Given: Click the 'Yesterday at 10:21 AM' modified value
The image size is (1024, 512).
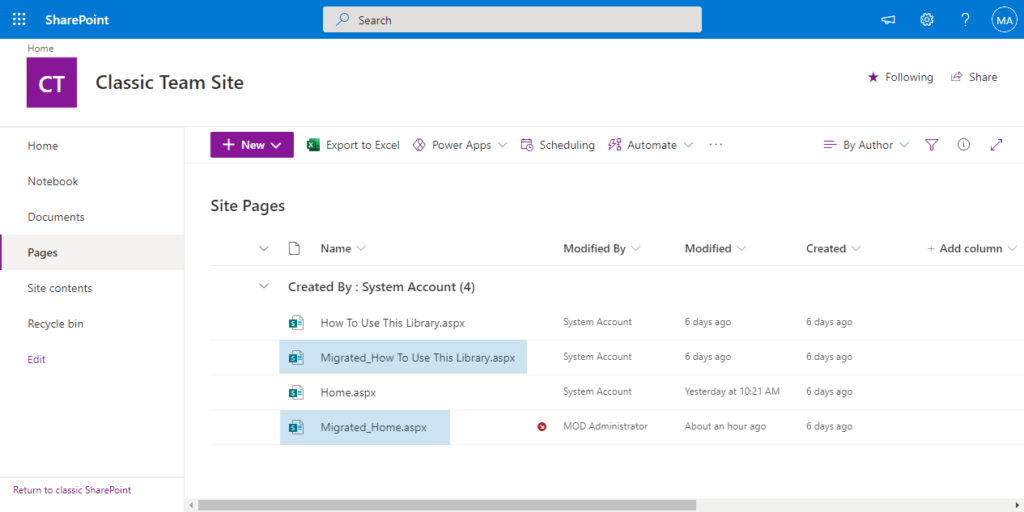Looking at the screenshot, I should pyautogui.click(x=732, y=392).
